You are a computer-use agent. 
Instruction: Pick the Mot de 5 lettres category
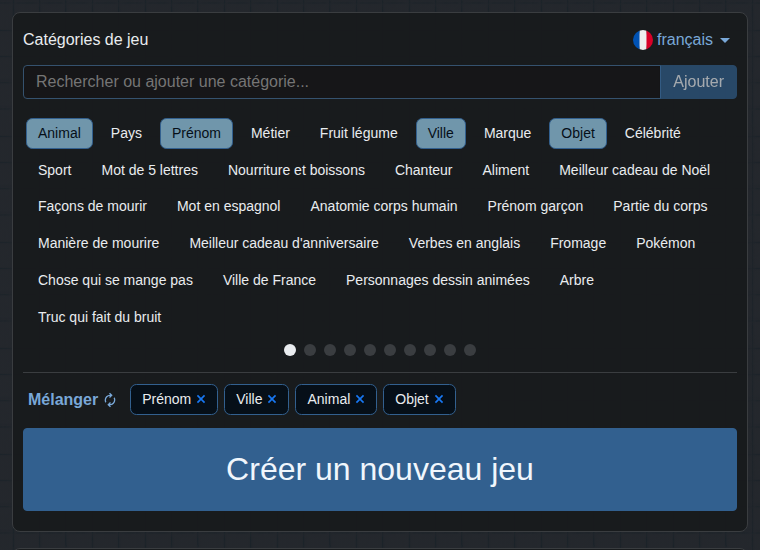tap(150, 170)
